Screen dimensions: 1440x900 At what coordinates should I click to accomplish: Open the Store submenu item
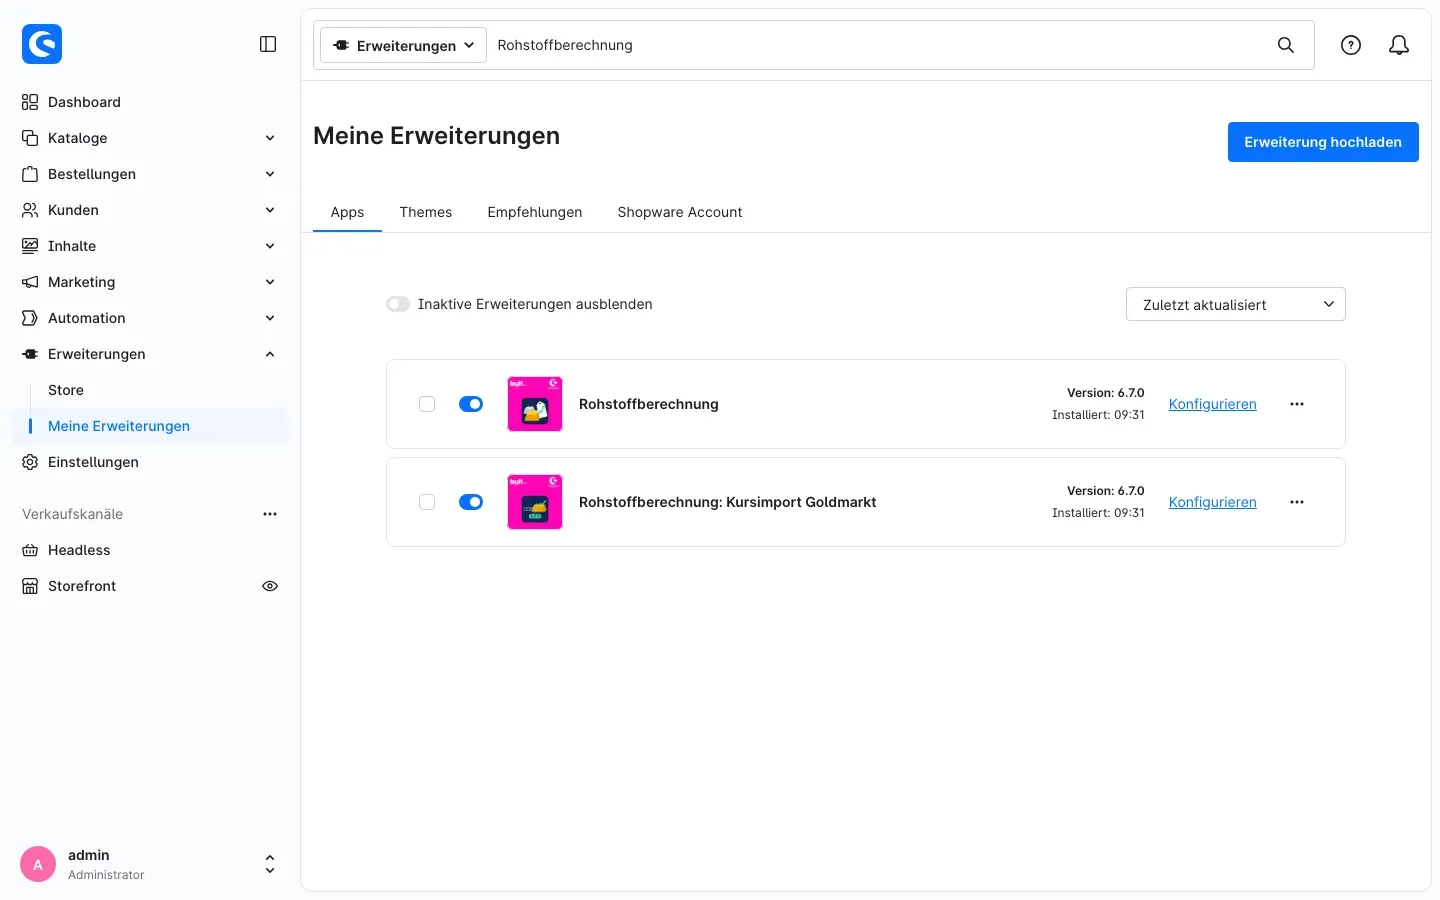tap(66, 390)
